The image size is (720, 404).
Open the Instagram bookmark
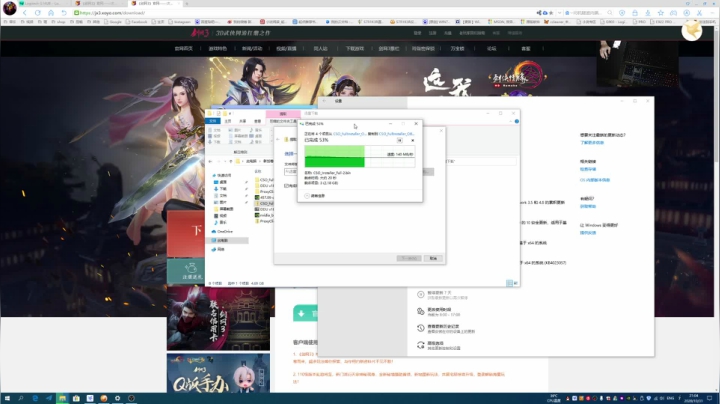(180, 22)
